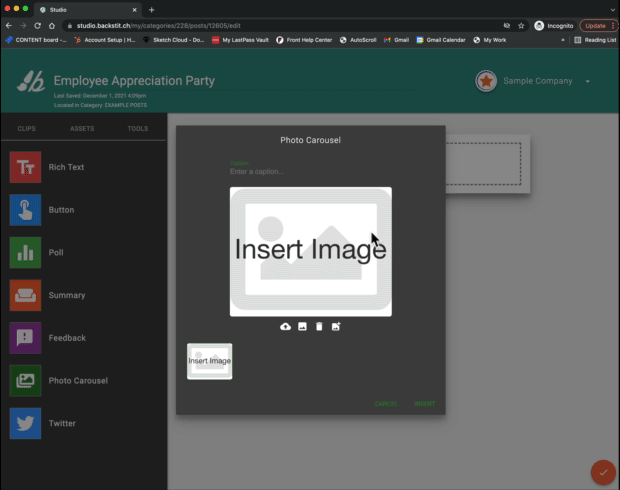Click the browser reload icon
The width and height of the screenshot is (620, 490).
coord(37,26)
